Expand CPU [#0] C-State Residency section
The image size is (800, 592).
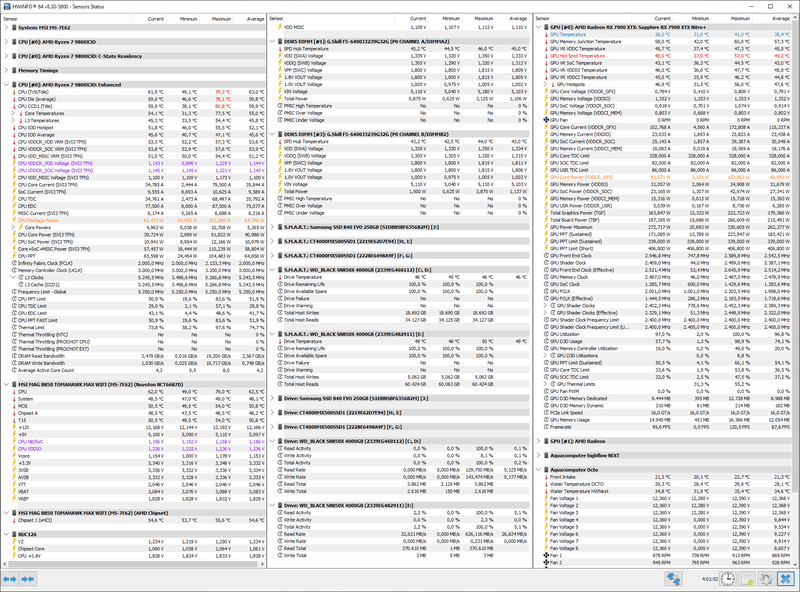point(6,56)
